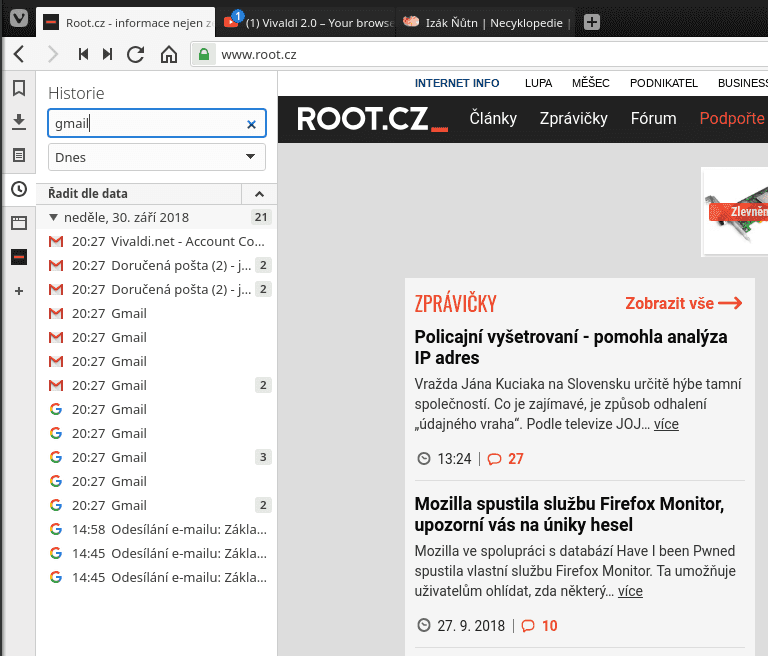This screenshot has height=656, width=768.
Task: Open the MĚŠEC link
Action: (591, 83)
